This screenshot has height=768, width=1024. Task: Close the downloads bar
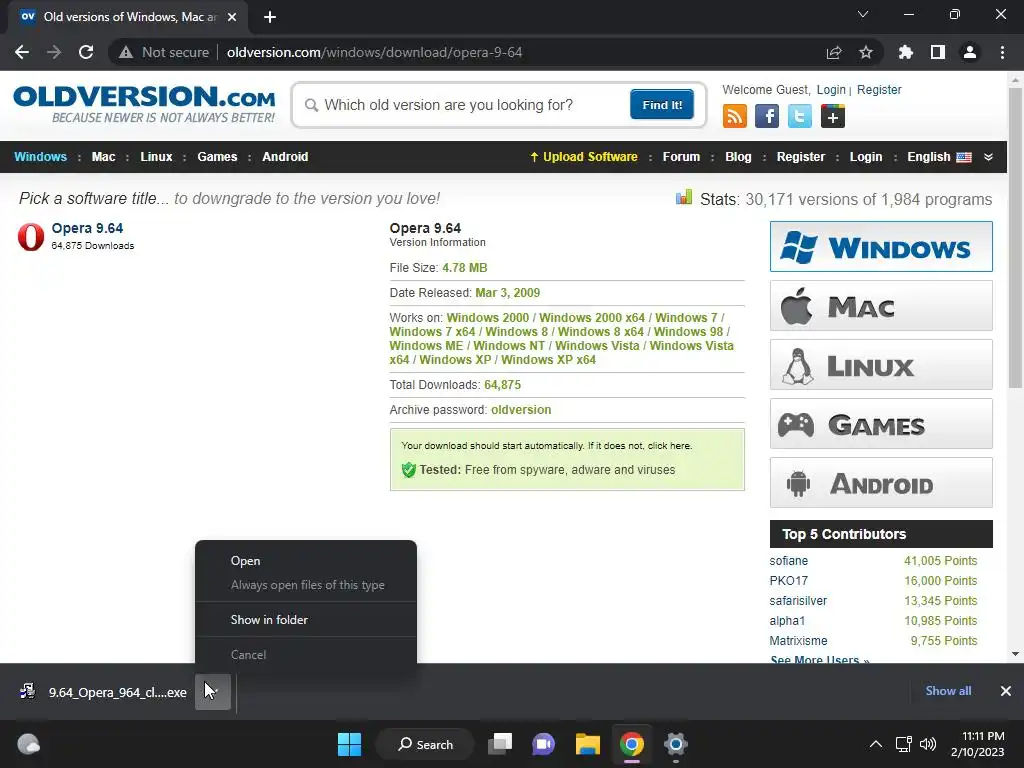click(1005, 691)
